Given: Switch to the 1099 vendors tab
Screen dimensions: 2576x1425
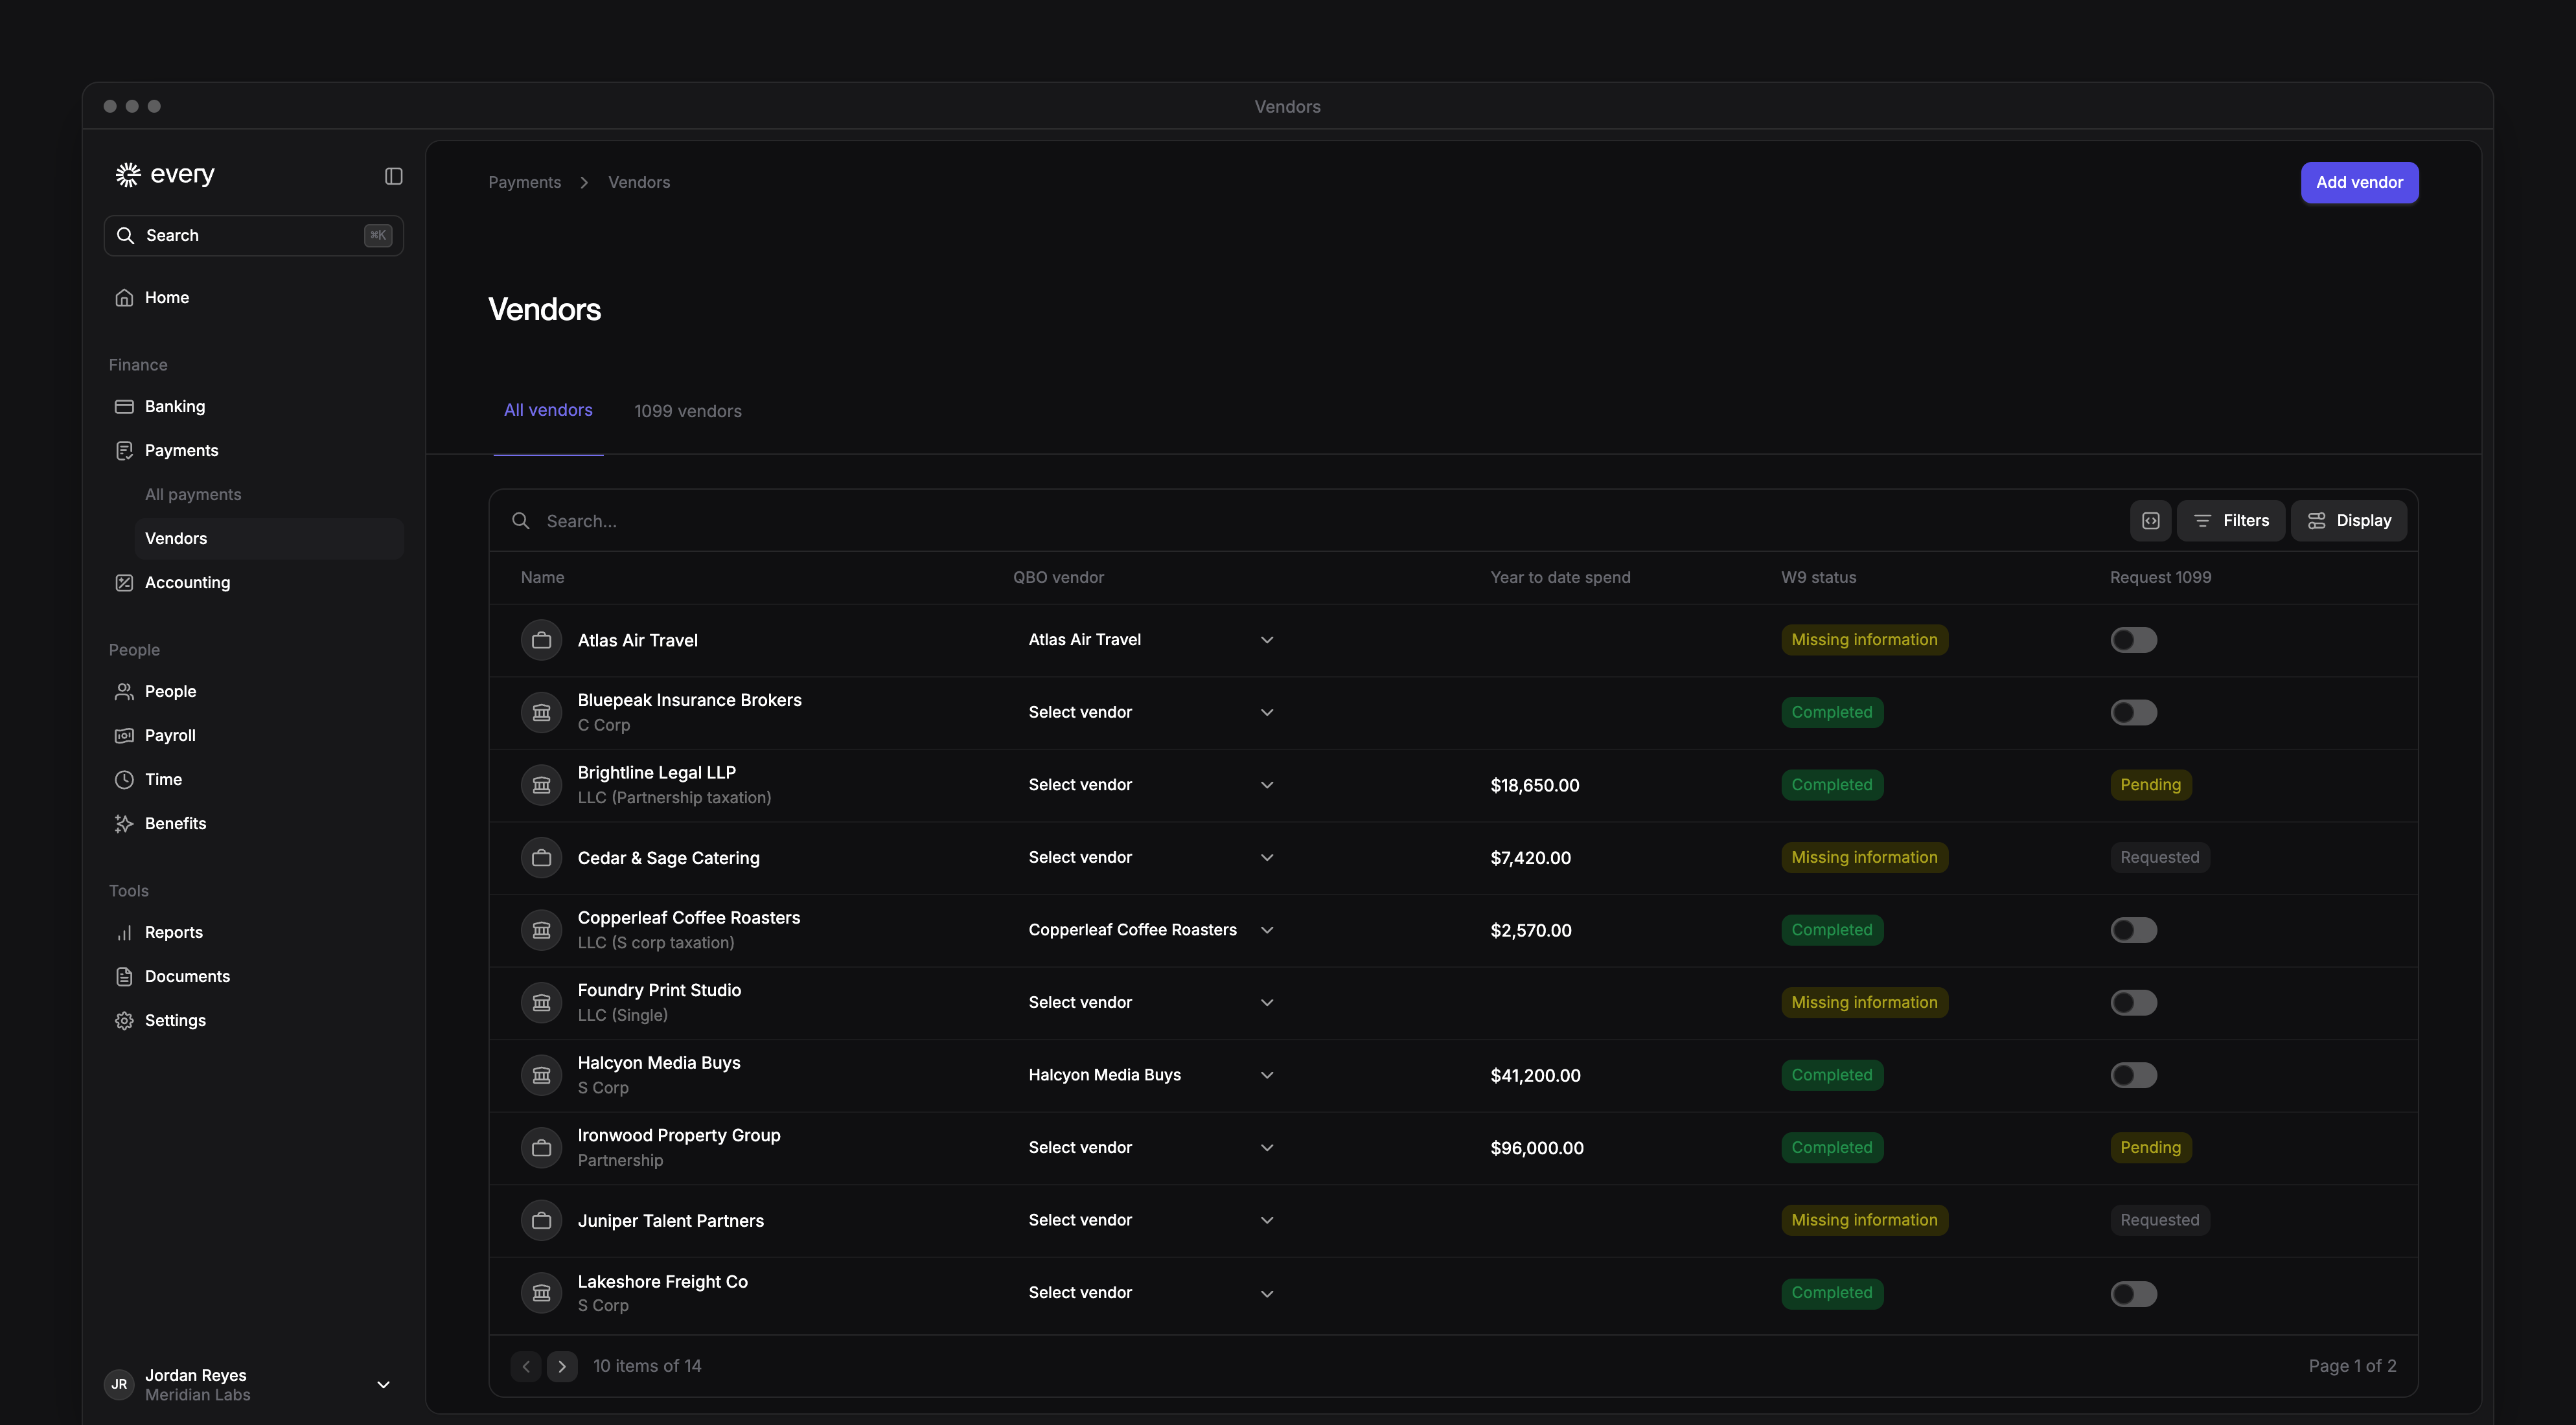Looking at the screenshot, I should [x=688, y=412].
